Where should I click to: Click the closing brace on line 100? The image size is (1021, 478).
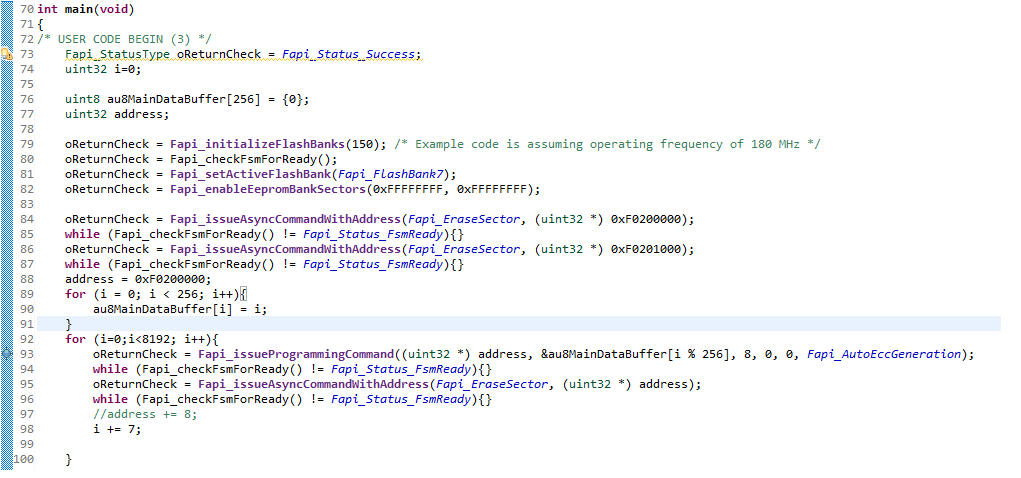(x=68, y=459)
